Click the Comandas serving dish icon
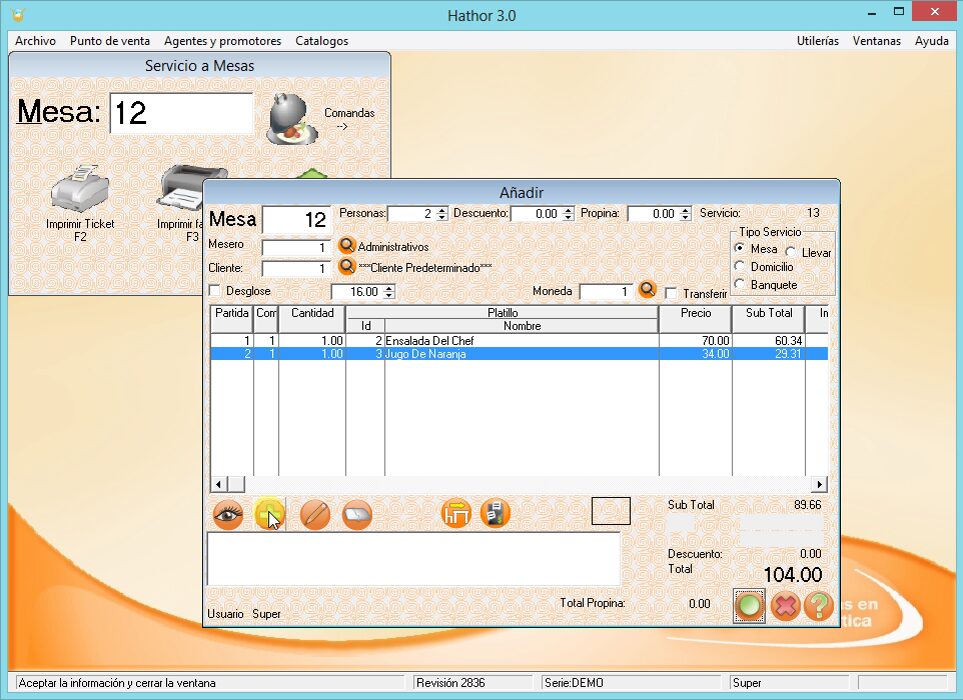Image resolution: width=963 pixels, height=700 pixels. click(x=292, y=119)
